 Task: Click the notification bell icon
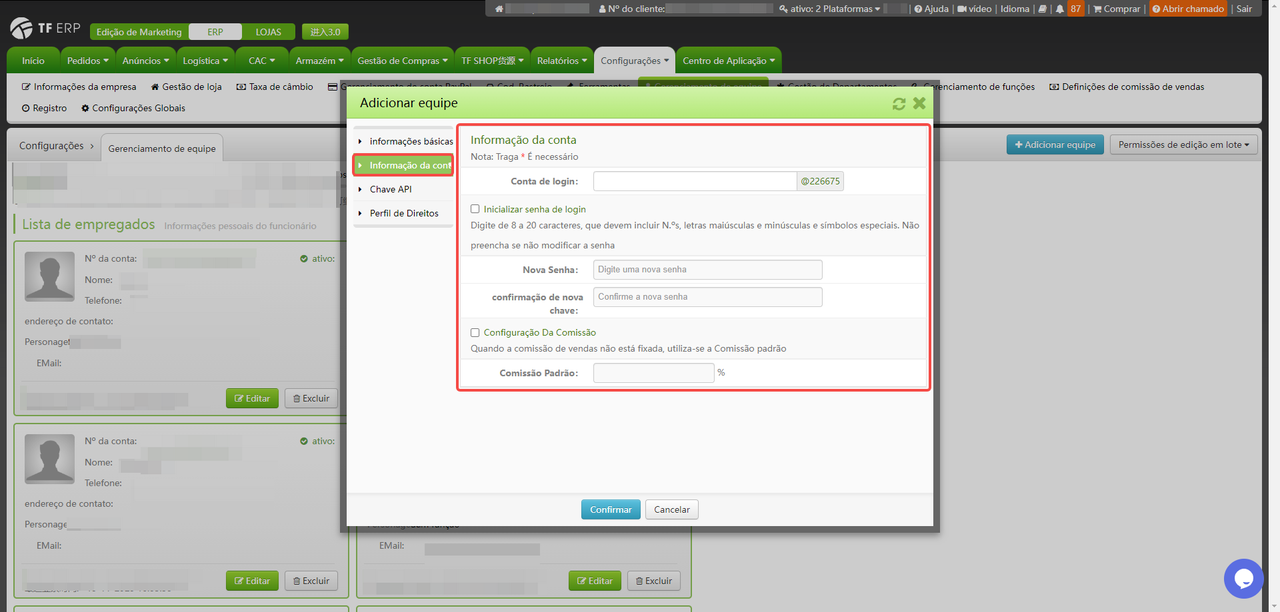point(1059,9)
